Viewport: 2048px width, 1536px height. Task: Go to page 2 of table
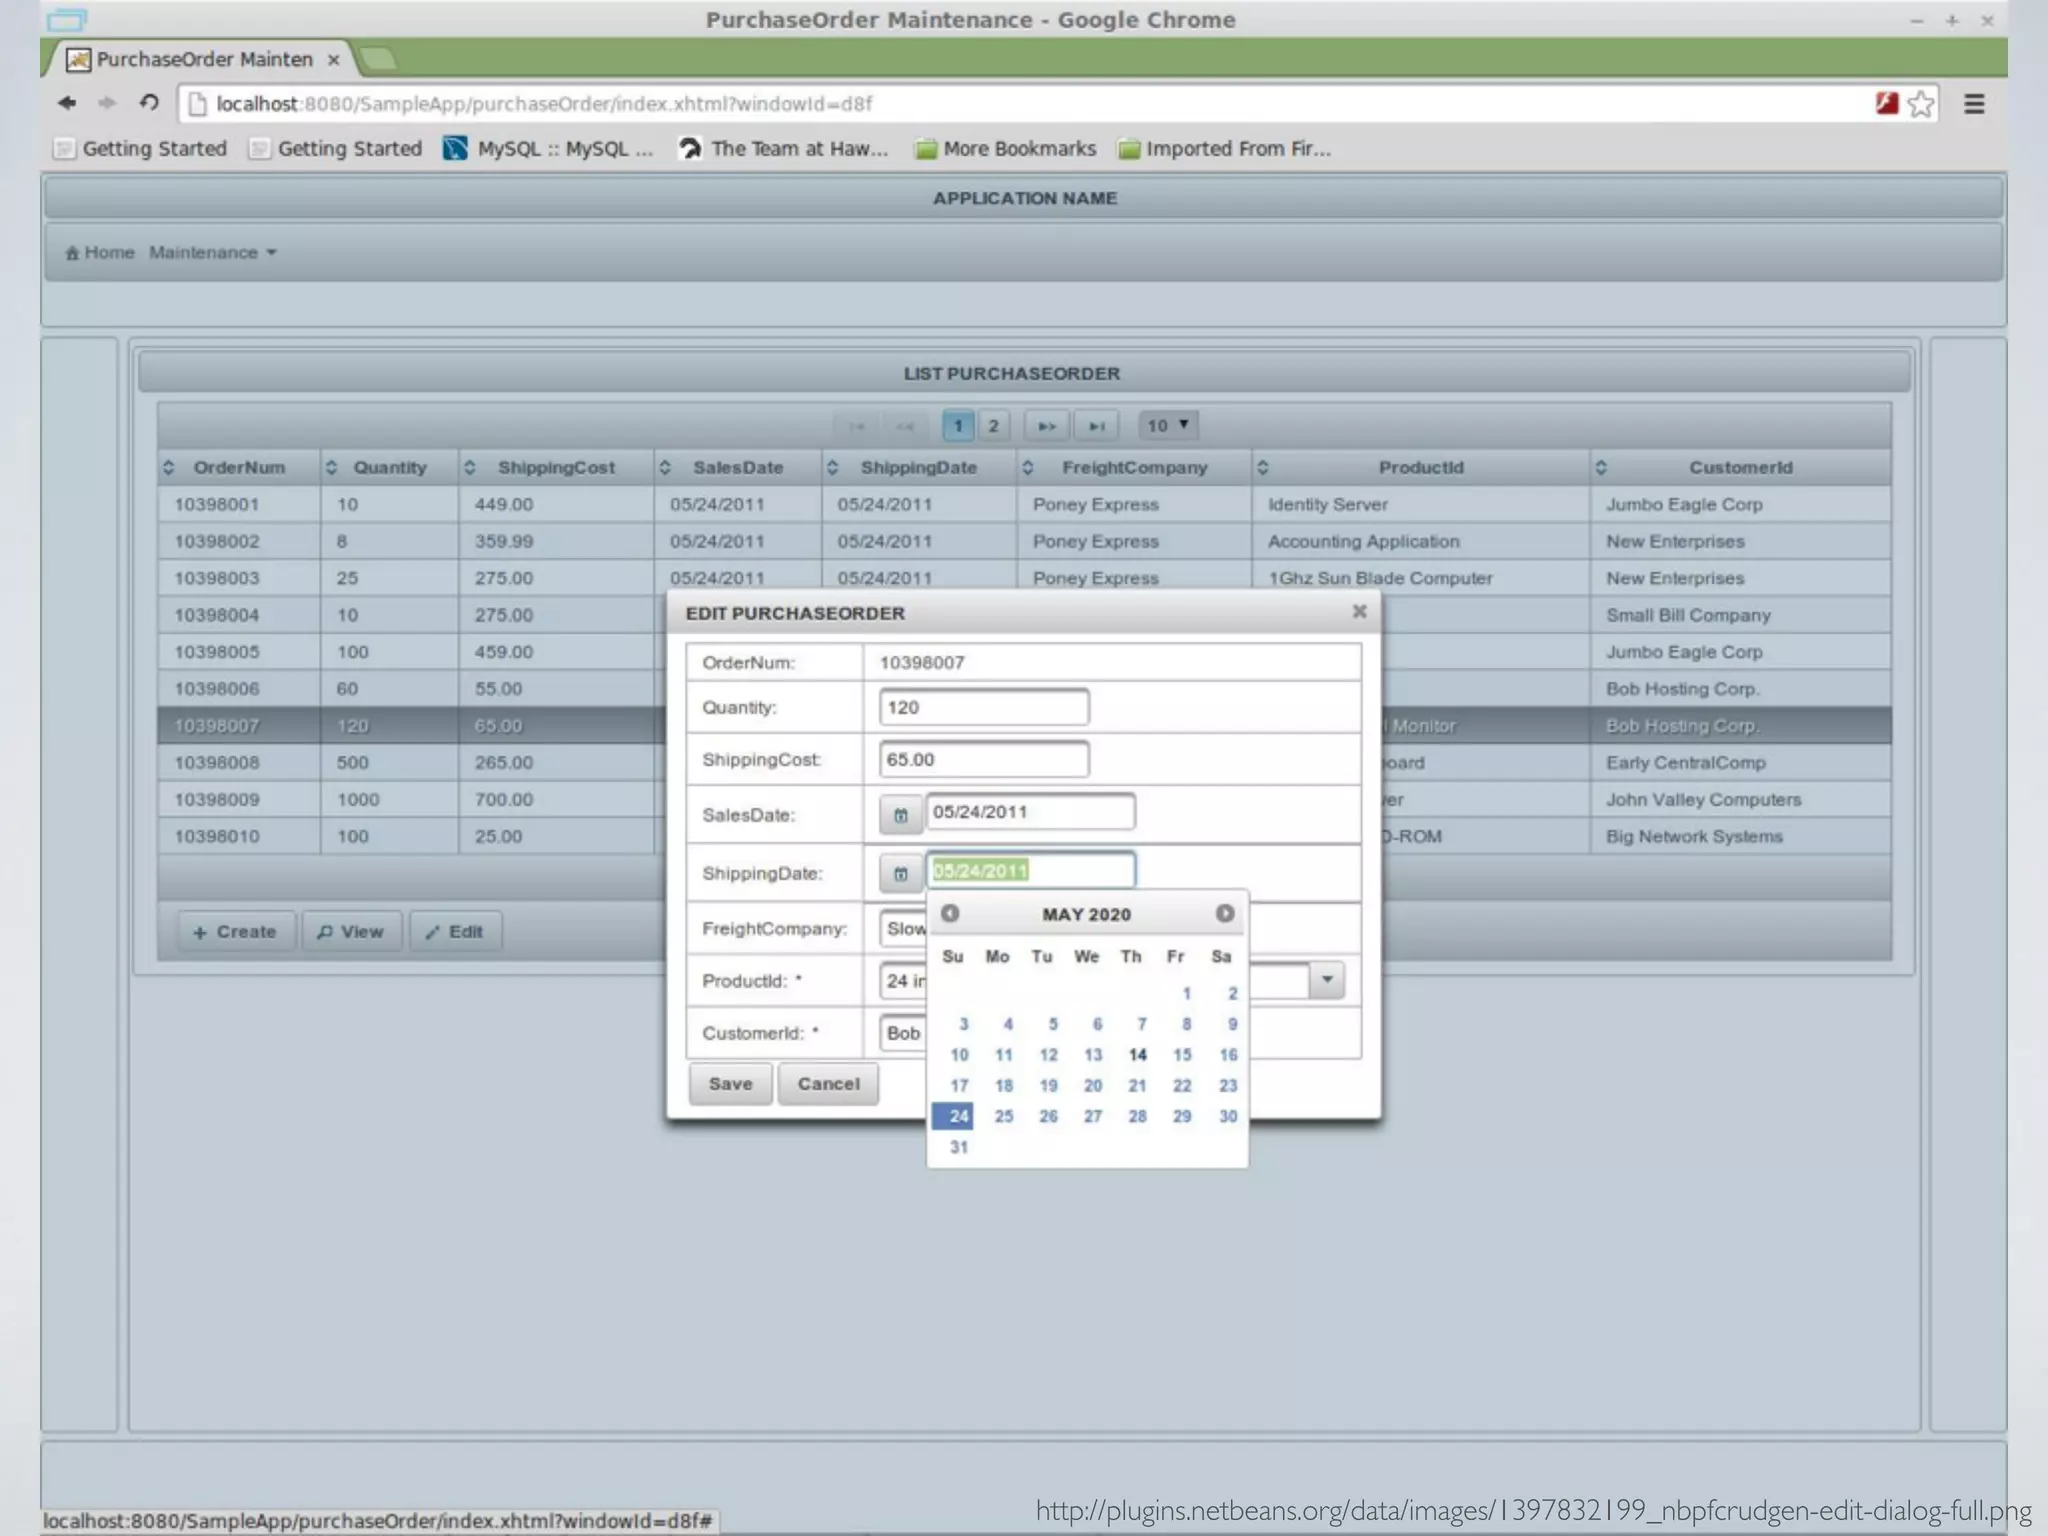pos(993,426)
